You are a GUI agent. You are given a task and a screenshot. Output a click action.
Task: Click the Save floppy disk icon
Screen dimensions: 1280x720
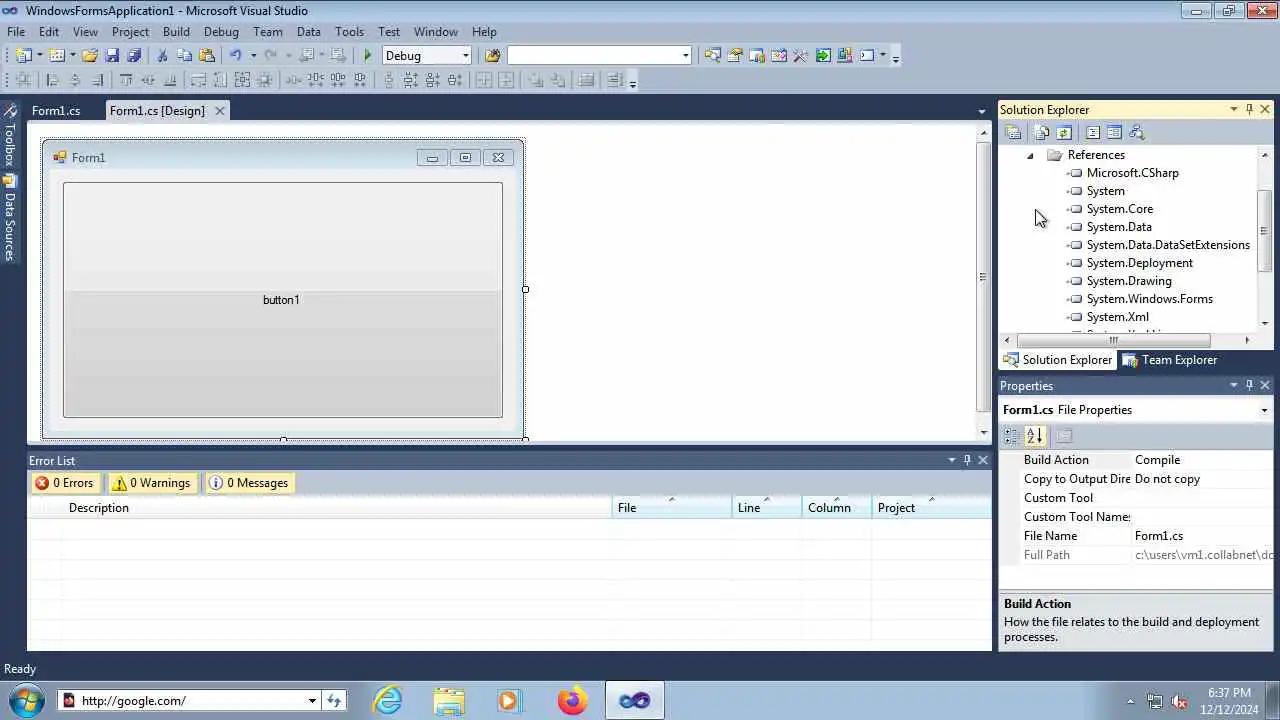pos(112,56)
